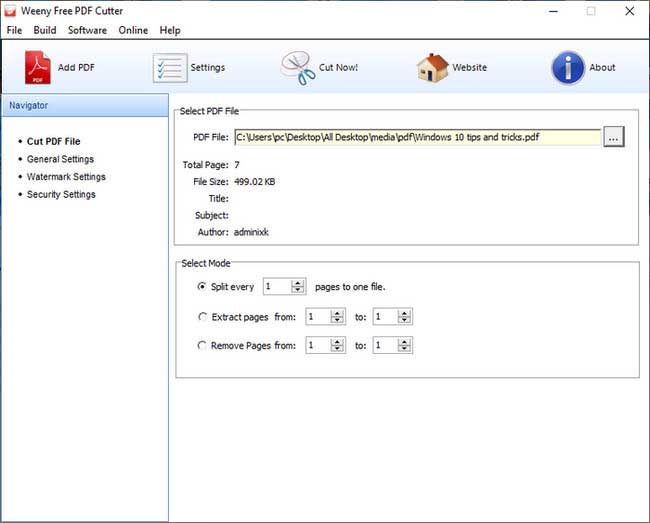650x523 pixels.
Task: Increase Remove Pages to value
Action: coord(404,342)
